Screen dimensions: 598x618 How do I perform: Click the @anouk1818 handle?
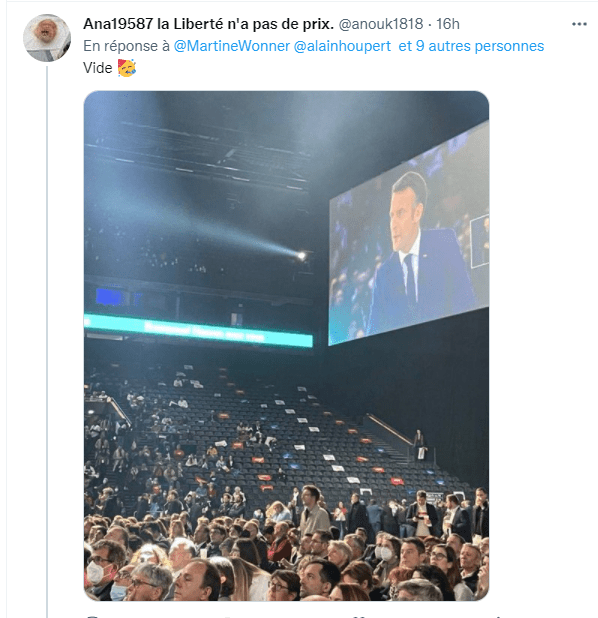tap(381, 24)
